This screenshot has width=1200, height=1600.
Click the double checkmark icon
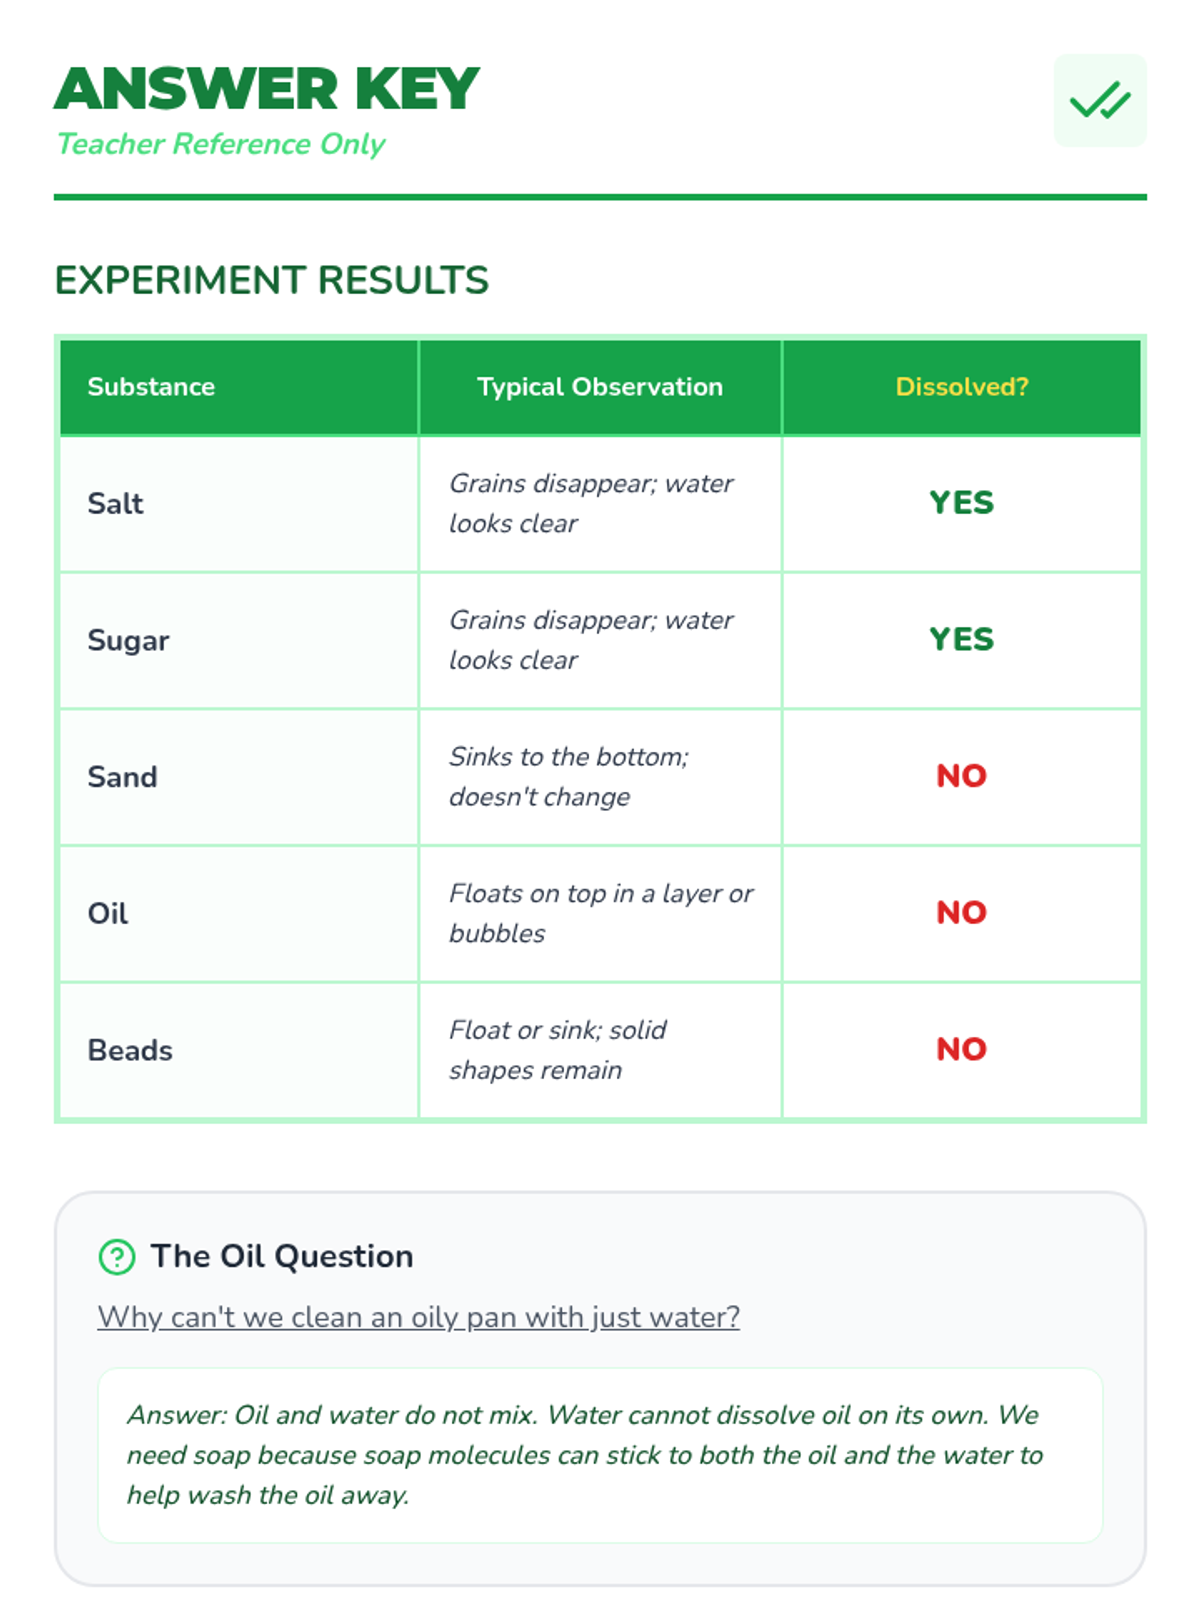[x=1100, y=101]
